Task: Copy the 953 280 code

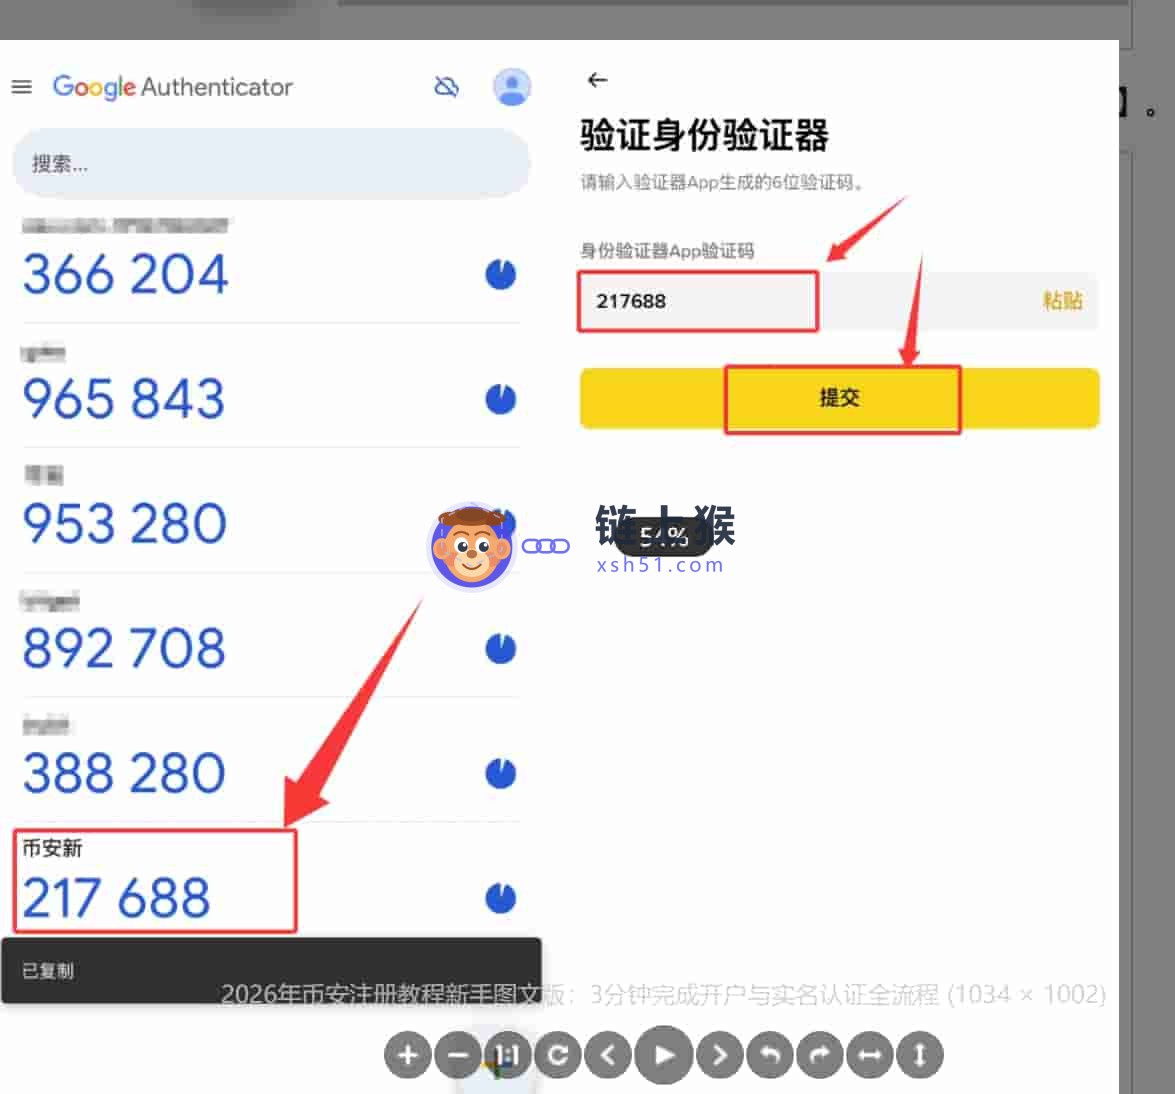Action: (124, 524)
